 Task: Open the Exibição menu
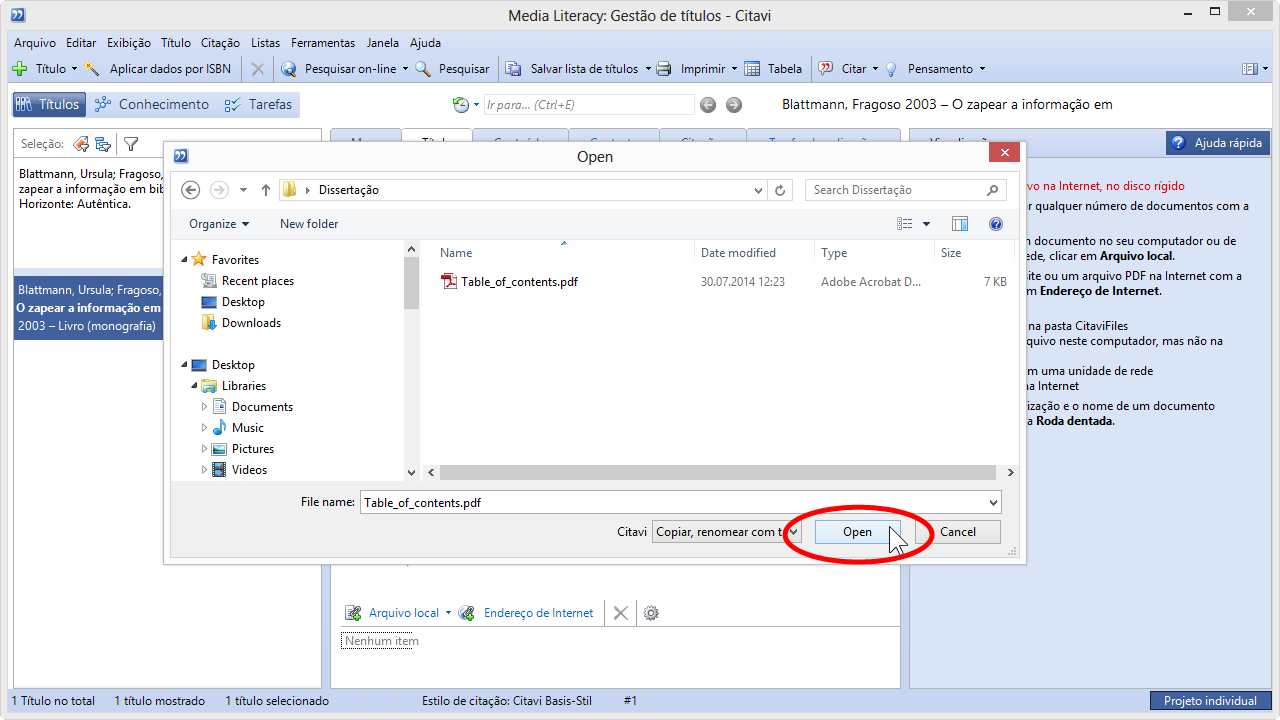click(128, 43)
